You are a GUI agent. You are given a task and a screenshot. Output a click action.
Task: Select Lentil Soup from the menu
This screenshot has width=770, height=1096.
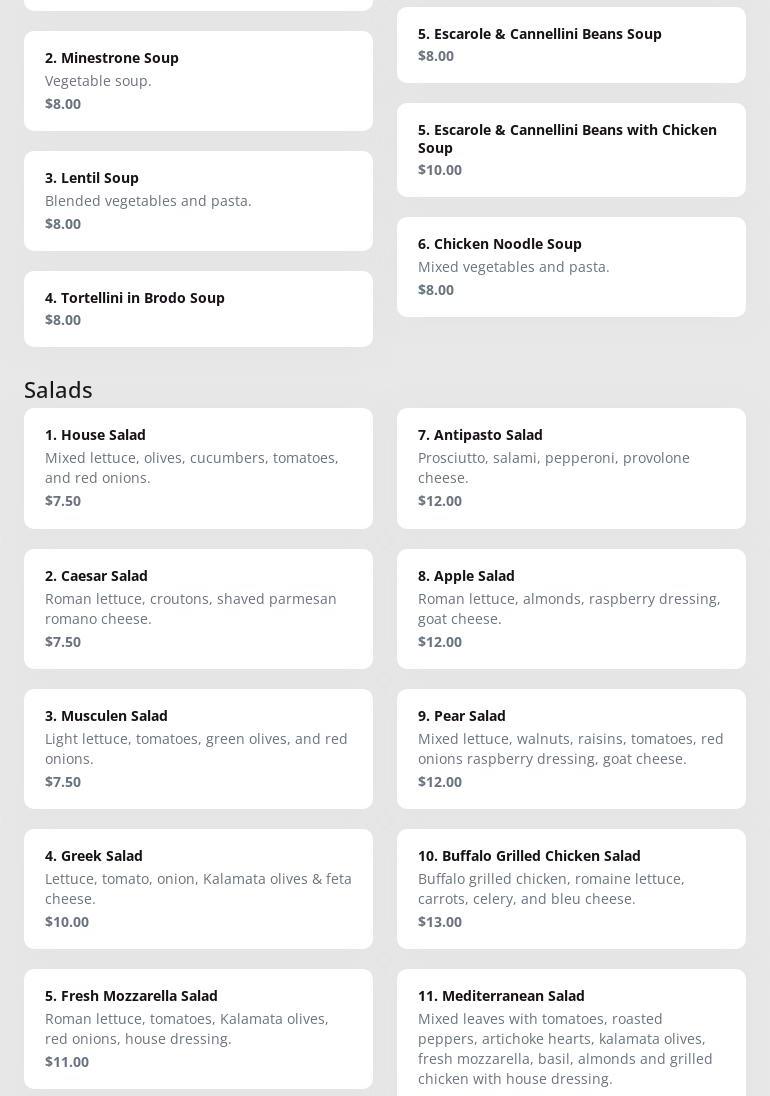click(x=198, y=200)
